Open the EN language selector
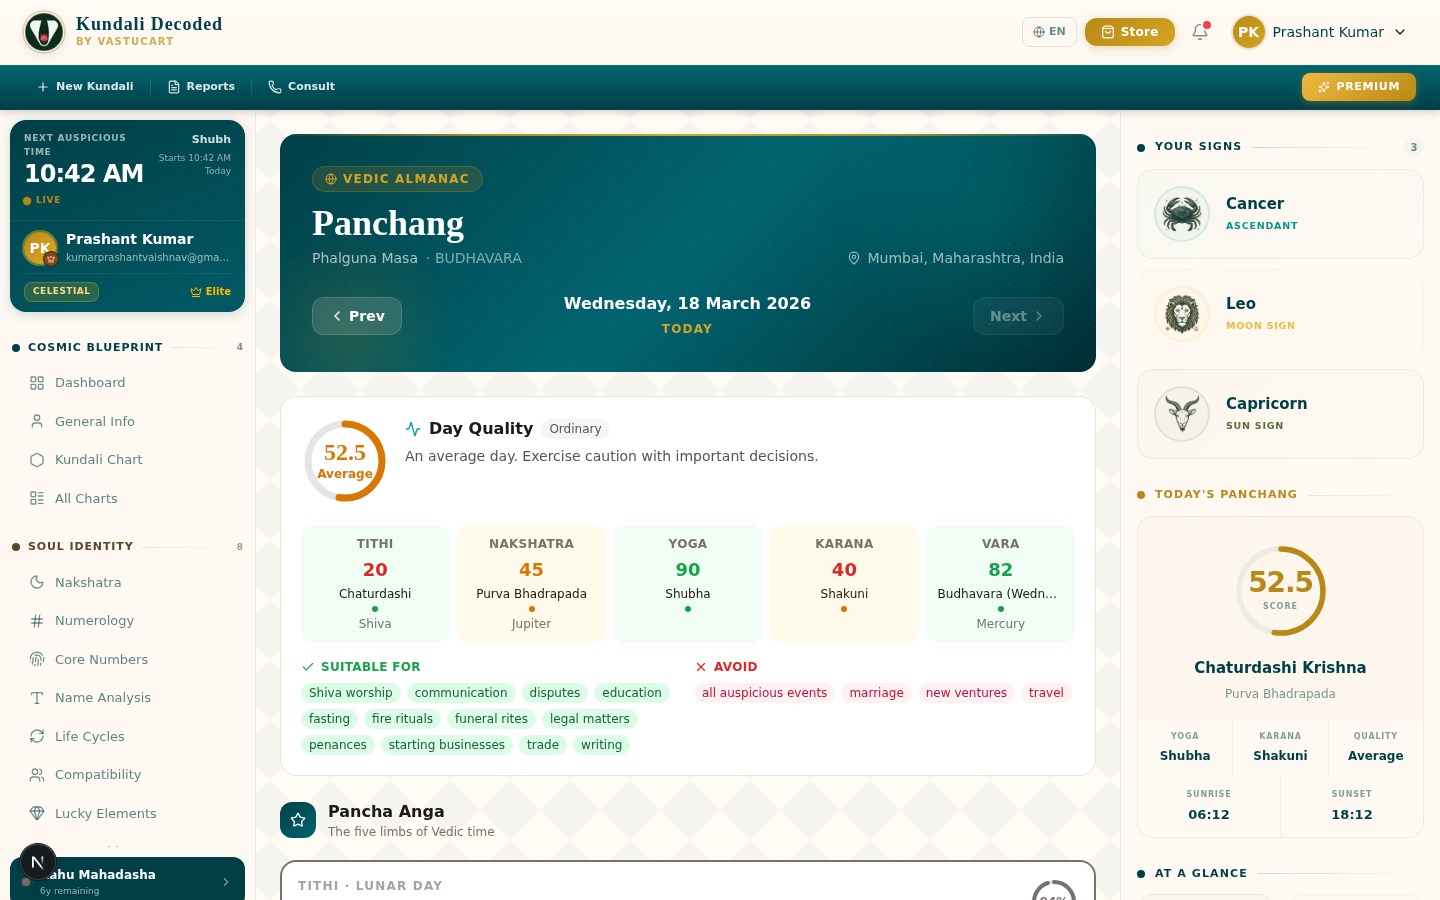Viewport: 1440px width, 900px height. 1049,32
